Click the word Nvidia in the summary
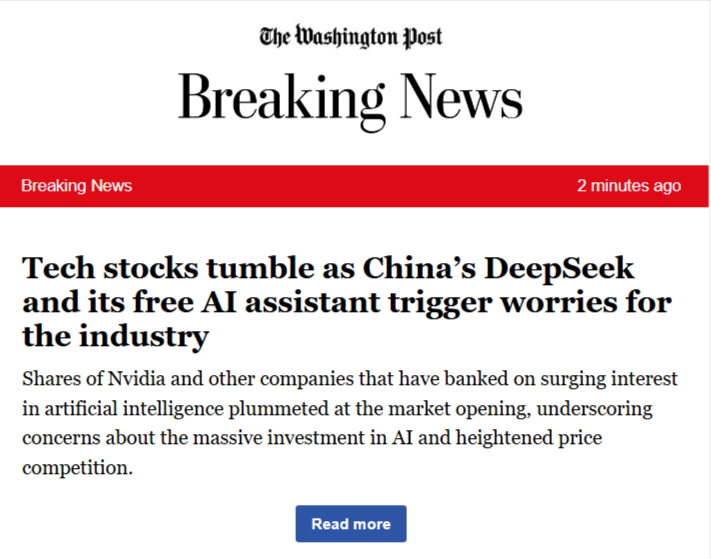The image size is (711, 559). click(x=136, y=379)
